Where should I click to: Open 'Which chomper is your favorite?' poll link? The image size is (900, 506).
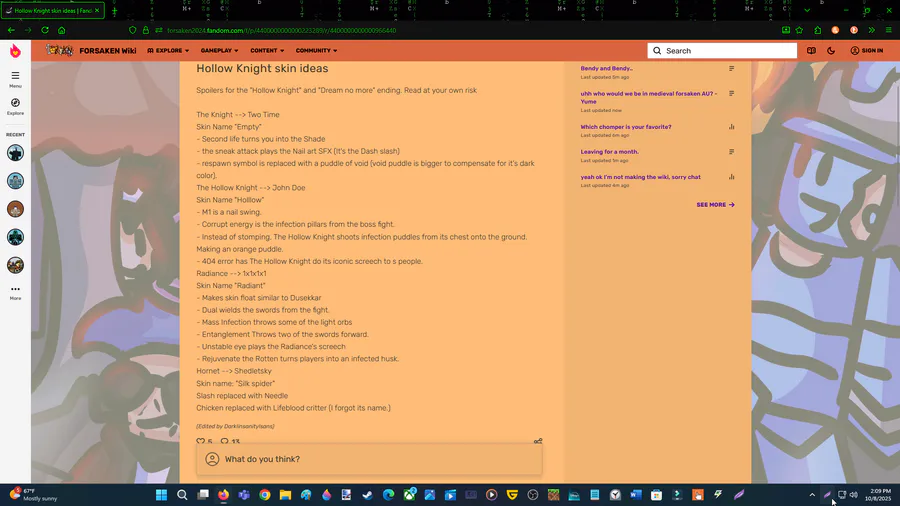[x=626, y=127]
